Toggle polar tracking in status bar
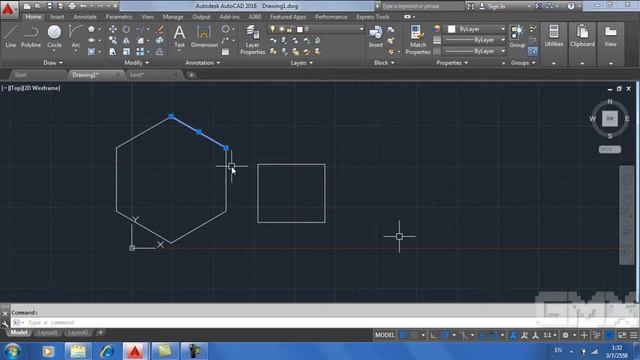 coord(445,335)
